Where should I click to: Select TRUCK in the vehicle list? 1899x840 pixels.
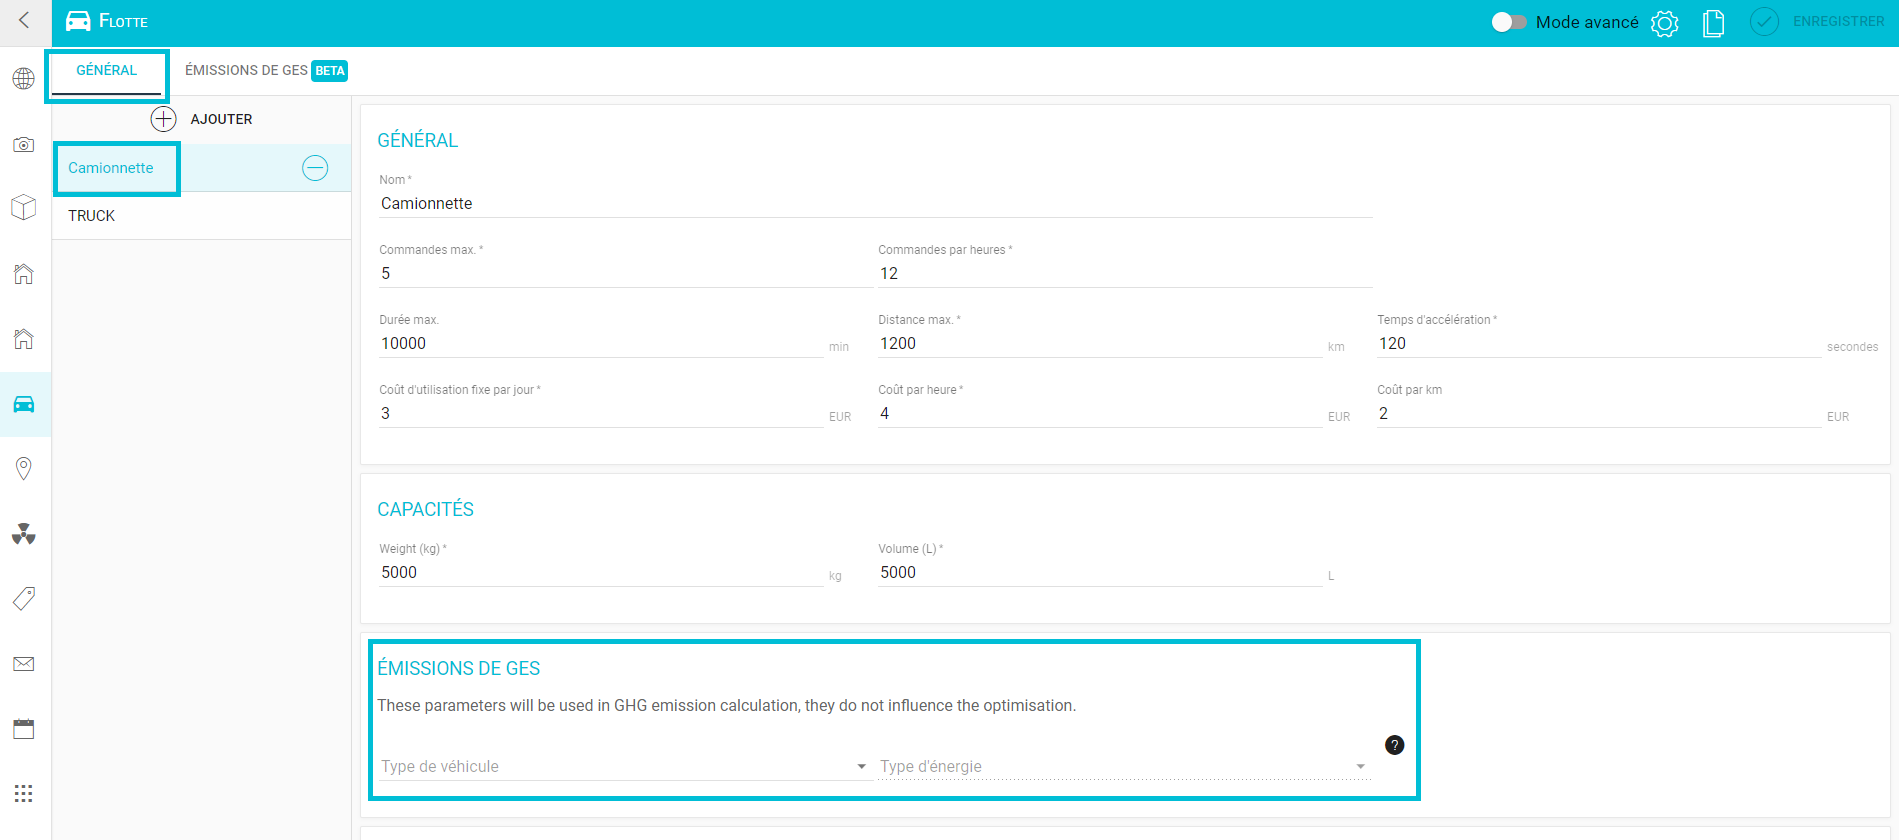[201, 216]
